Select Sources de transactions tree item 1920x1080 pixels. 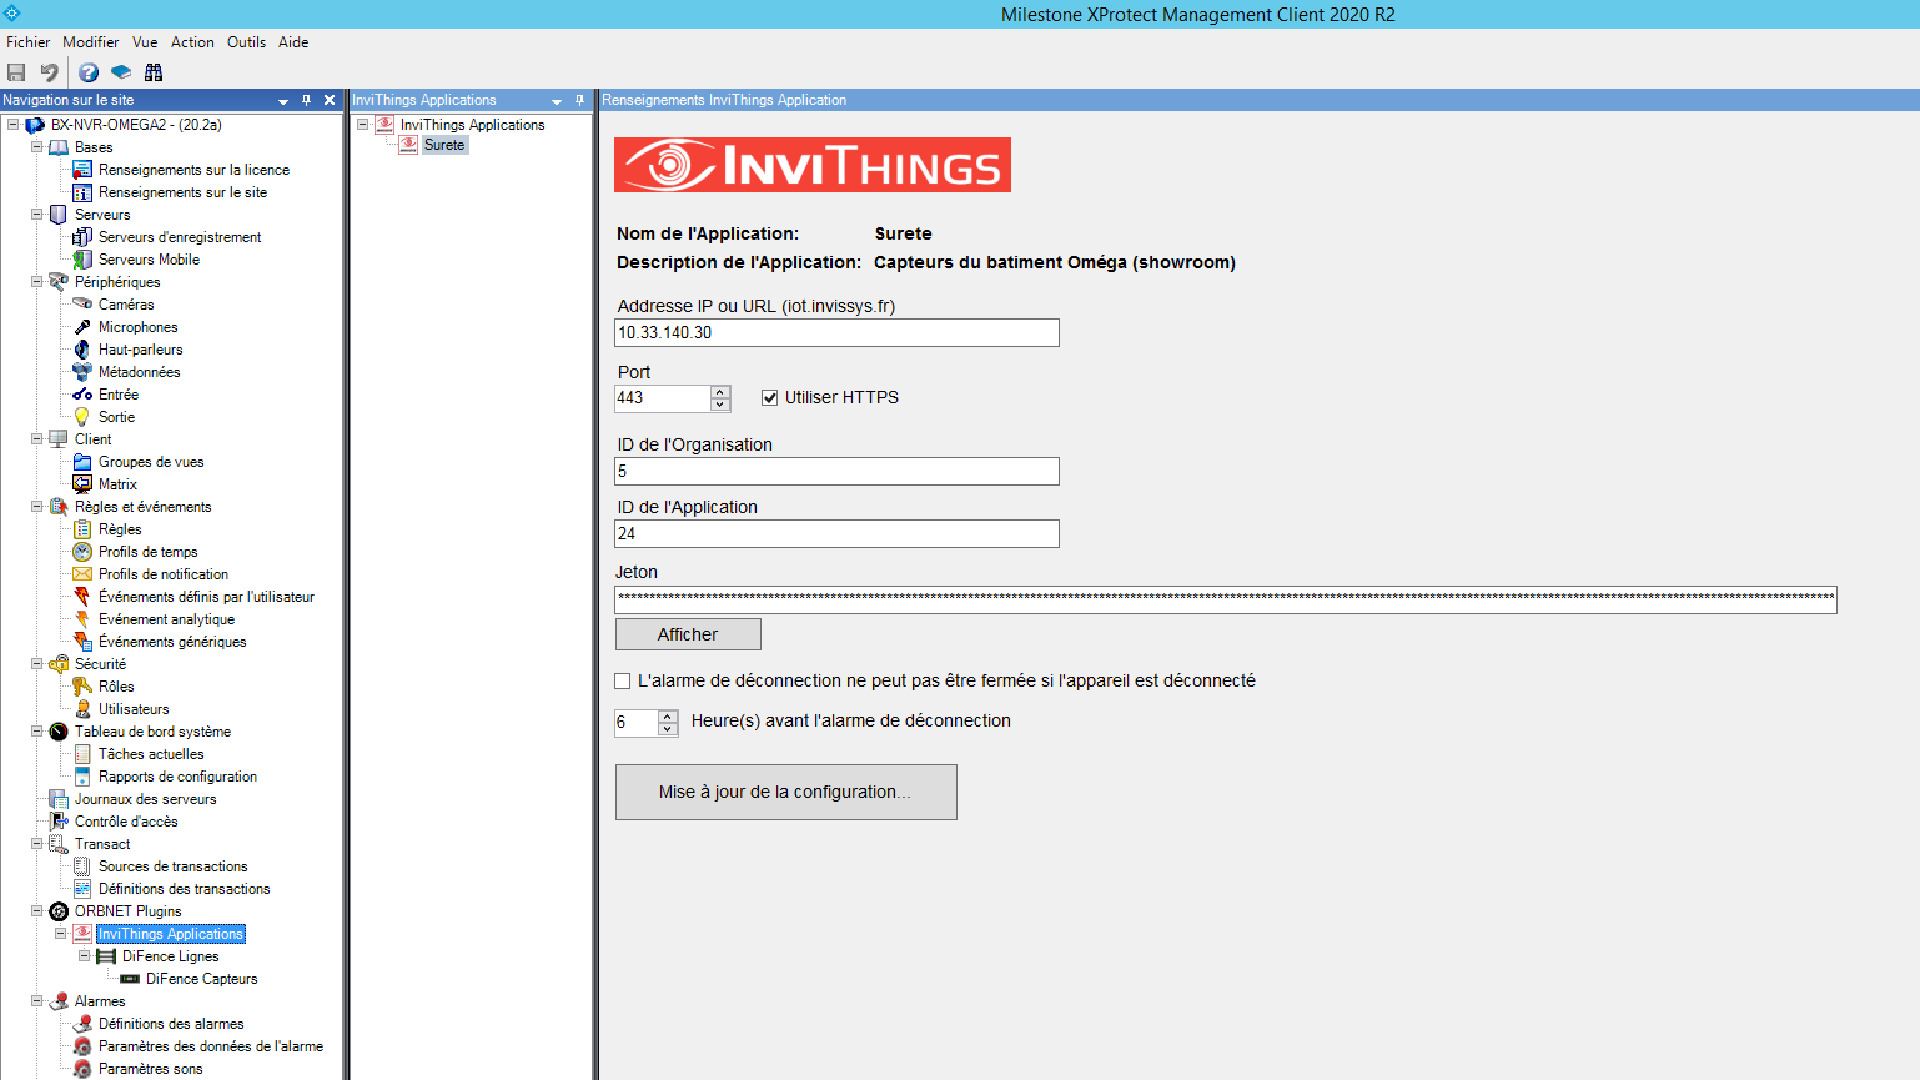point(173,866)
